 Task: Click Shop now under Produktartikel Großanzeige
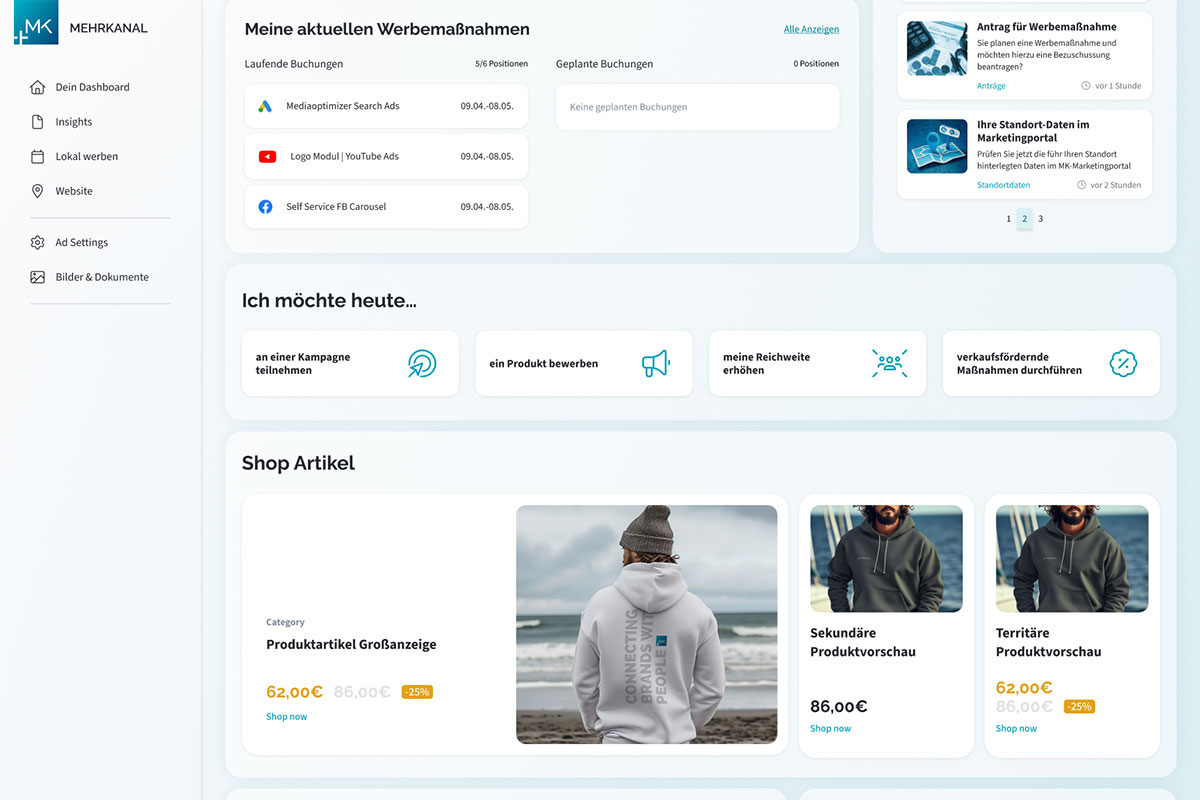[287, 717]
